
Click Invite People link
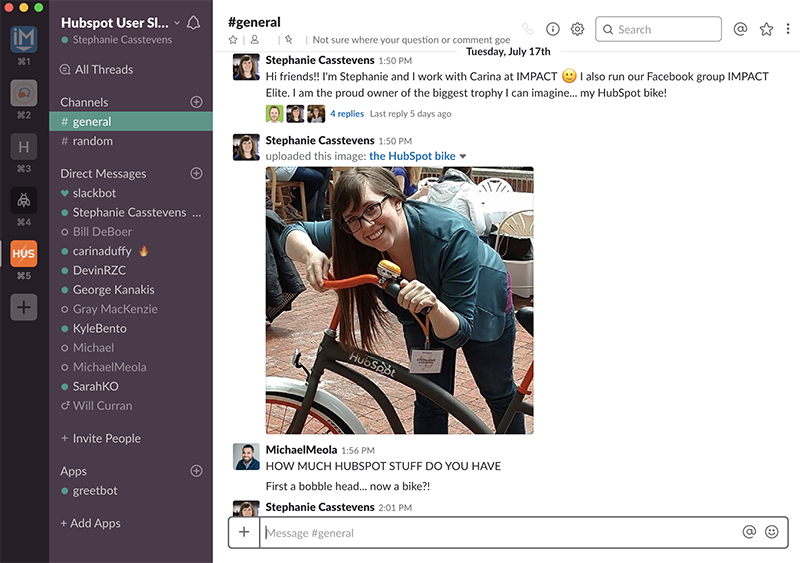(101, 438)
